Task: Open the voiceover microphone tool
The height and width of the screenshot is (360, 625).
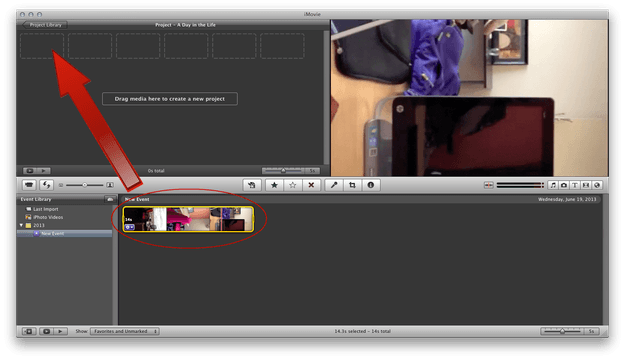Action: [x=334, y=185]
